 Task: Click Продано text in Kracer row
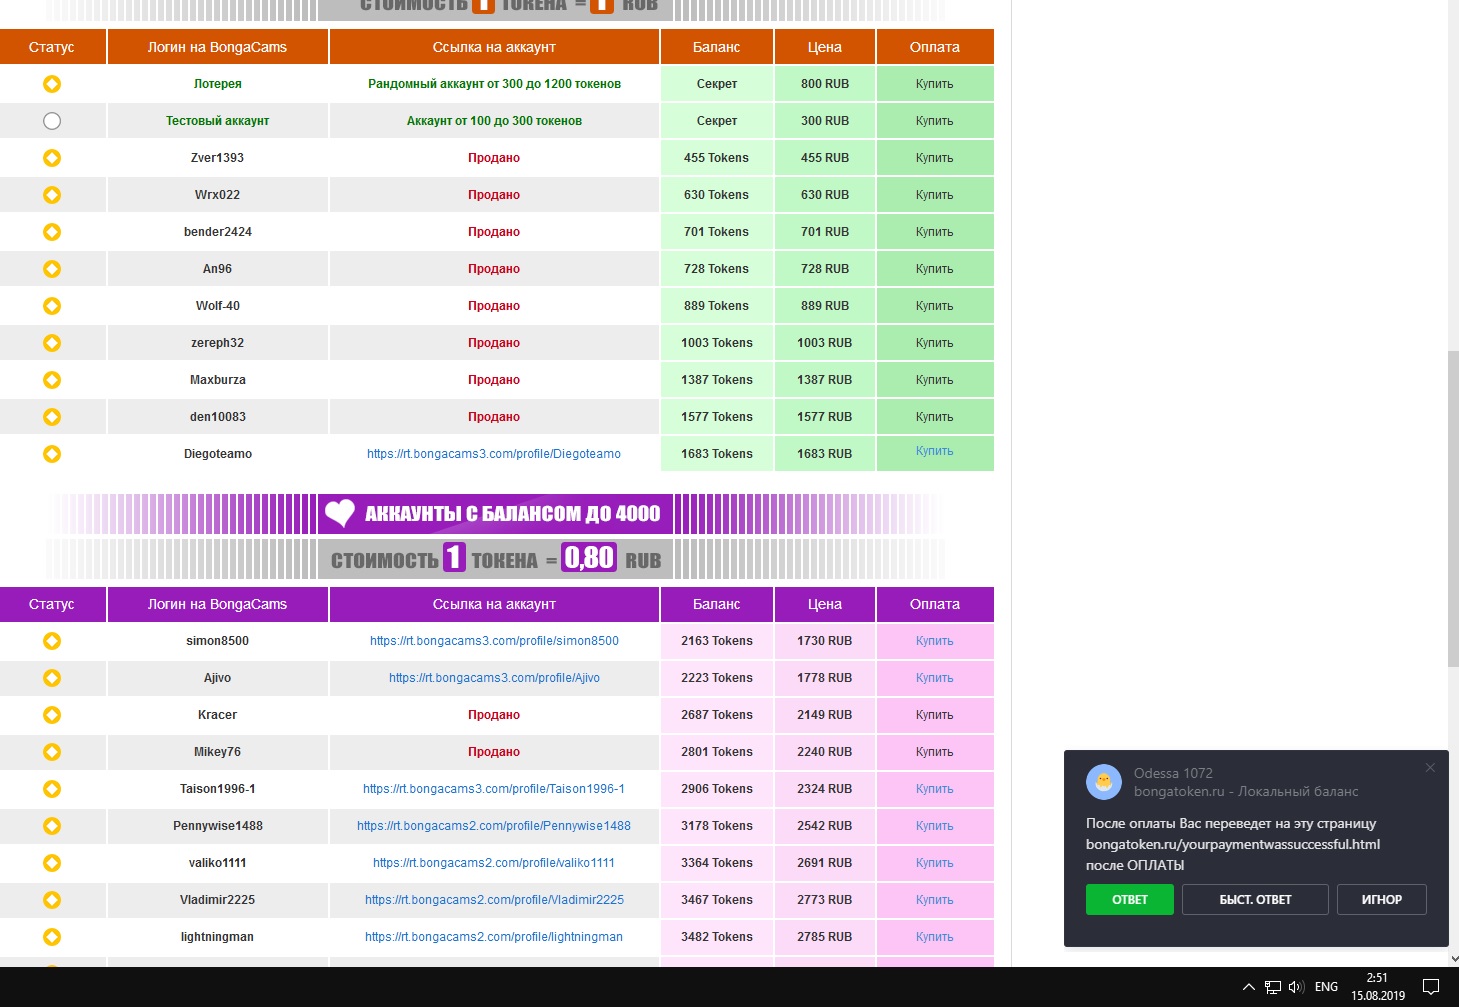494,715
